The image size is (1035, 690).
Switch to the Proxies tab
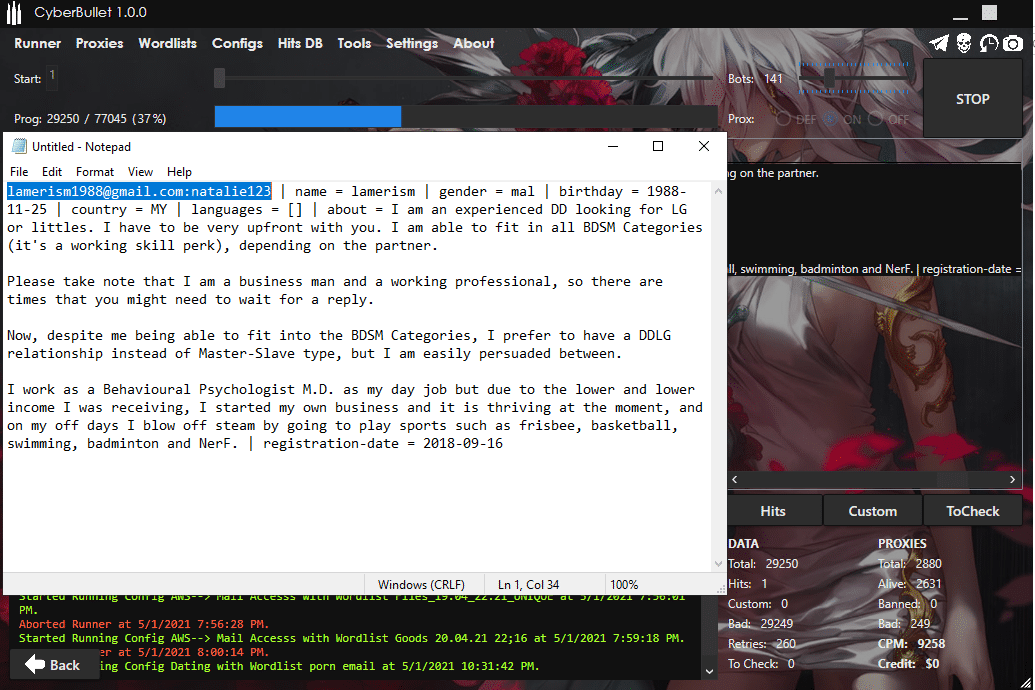tap(100, 44)
